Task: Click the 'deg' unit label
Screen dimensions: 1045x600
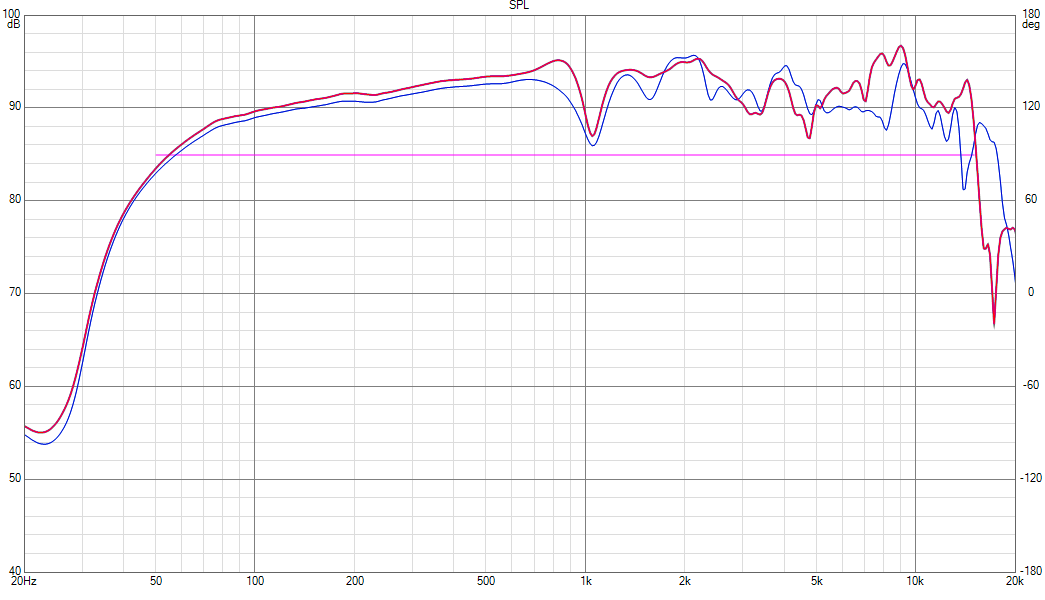Action: [x=1030, y=25]
